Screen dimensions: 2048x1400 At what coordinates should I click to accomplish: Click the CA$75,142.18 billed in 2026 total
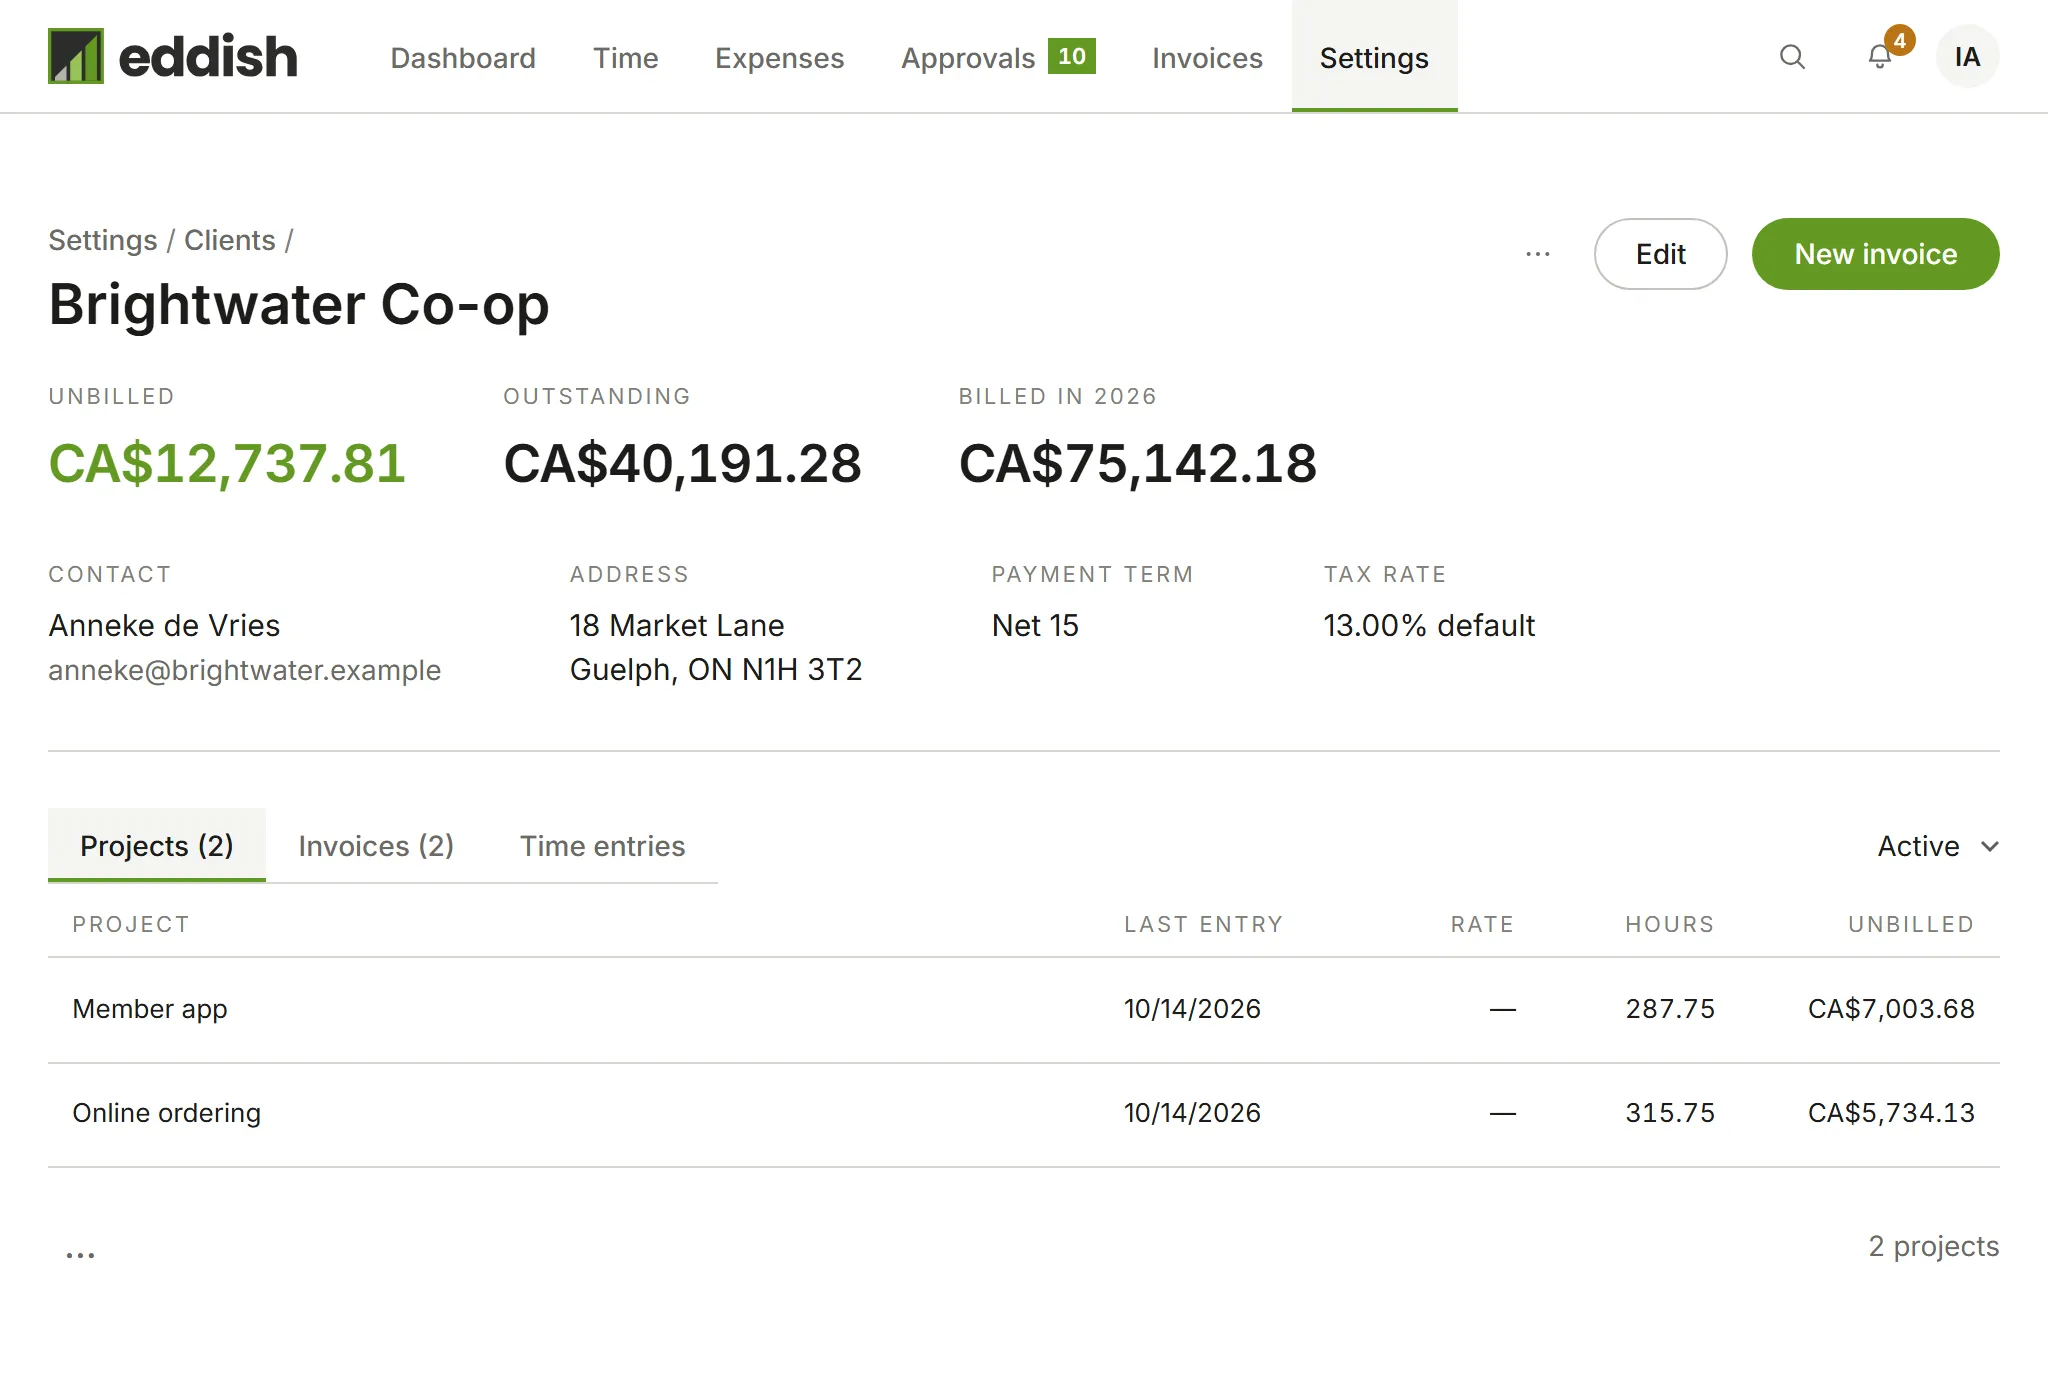1138,464
